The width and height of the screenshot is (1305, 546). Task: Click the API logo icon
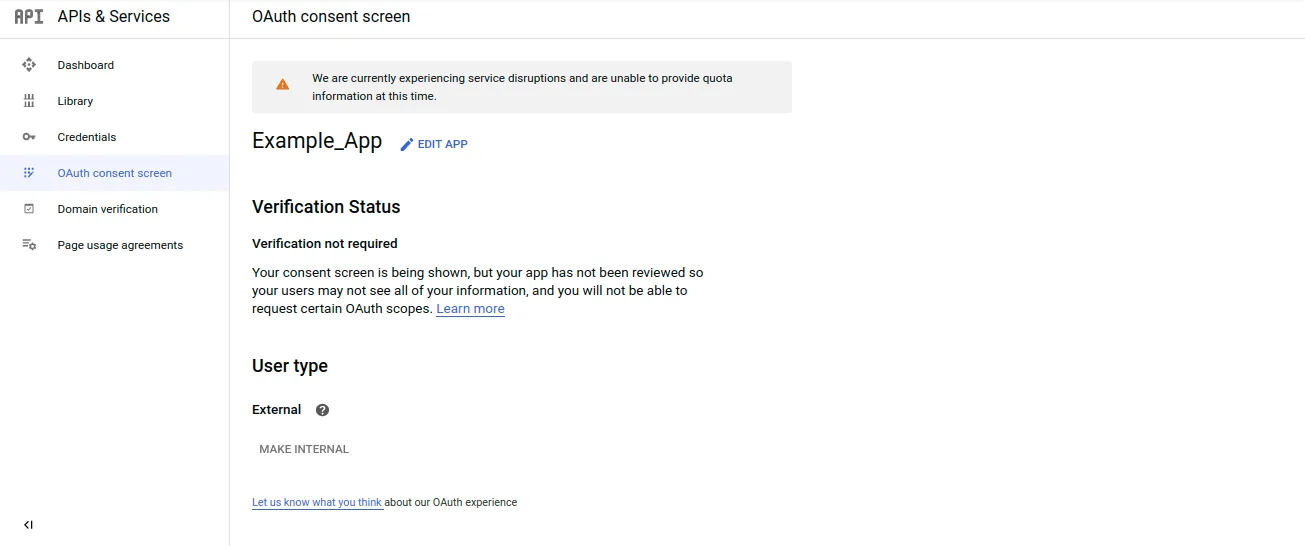pos(29,16)
